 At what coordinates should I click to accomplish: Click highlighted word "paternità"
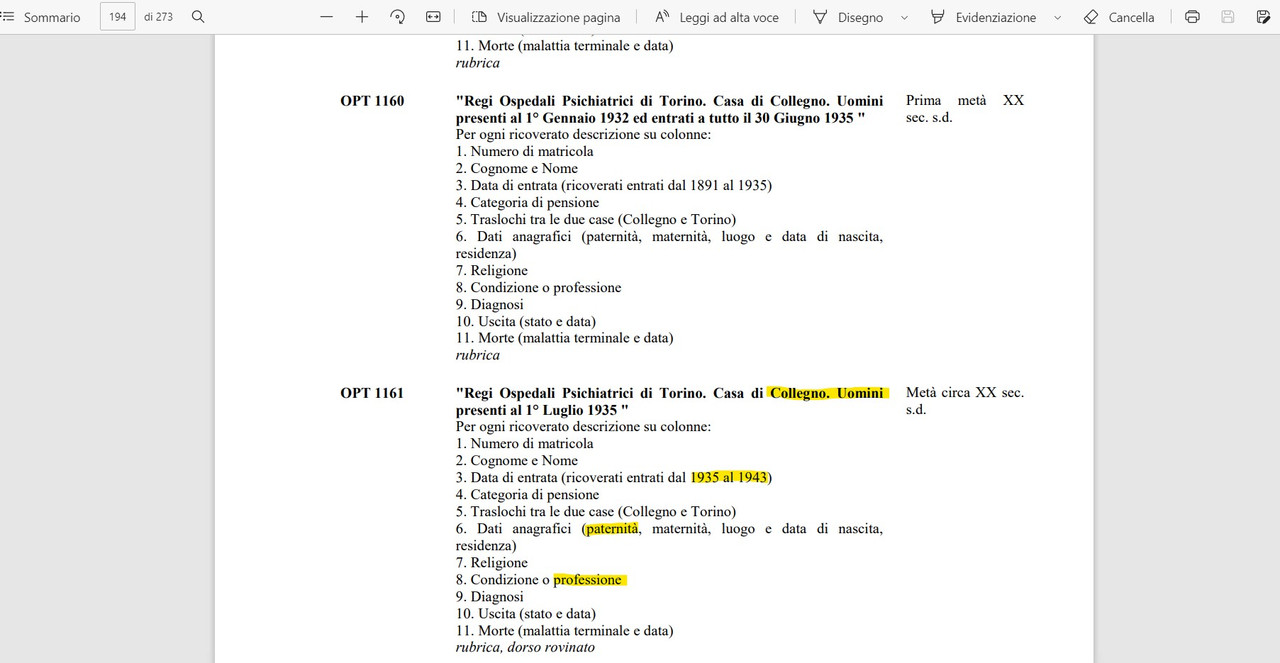click(612, 528)
